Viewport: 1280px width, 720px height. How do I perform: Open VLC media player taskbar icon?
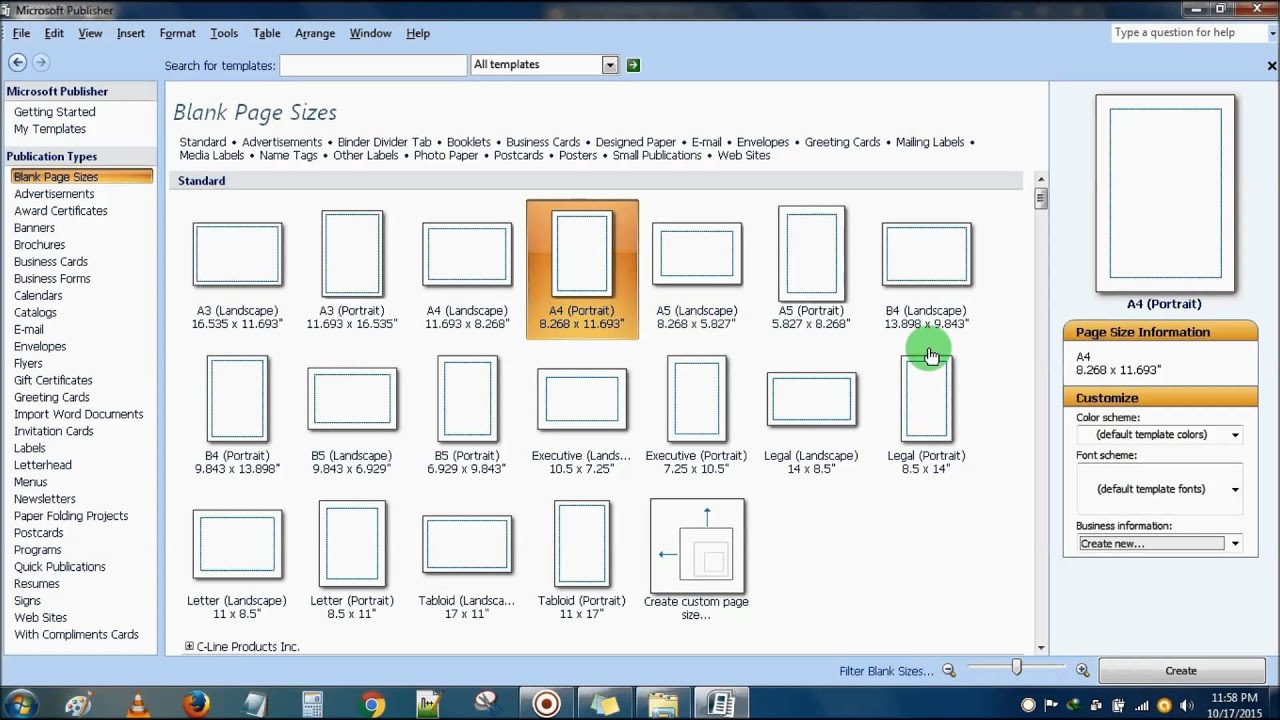coord(137,704)
